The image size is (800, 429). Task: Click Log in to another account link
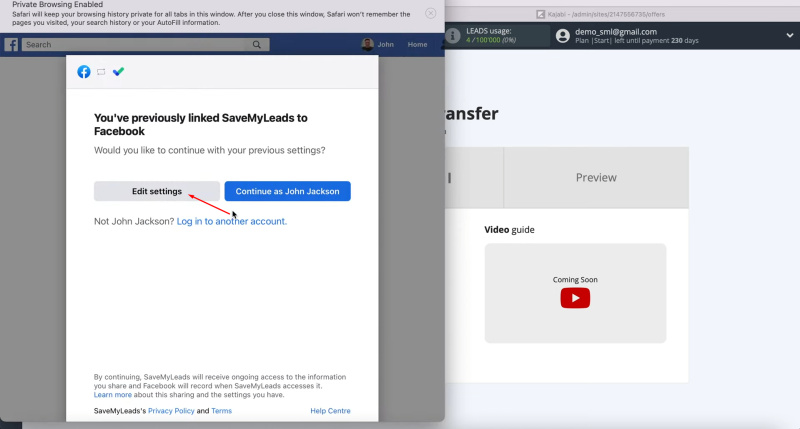click(x=232, y=221)
